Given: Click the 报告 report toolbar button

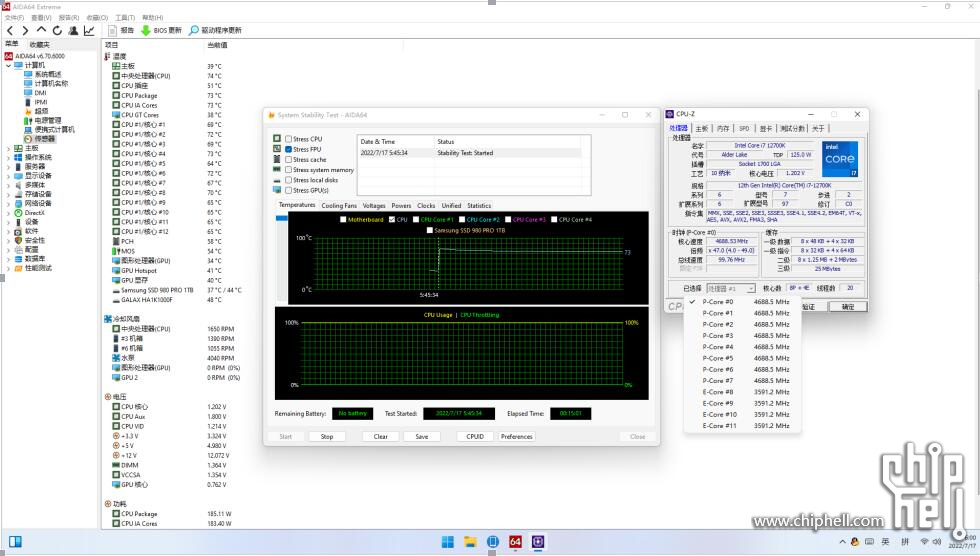Looking at the screenshot, I should click(121, 30).
